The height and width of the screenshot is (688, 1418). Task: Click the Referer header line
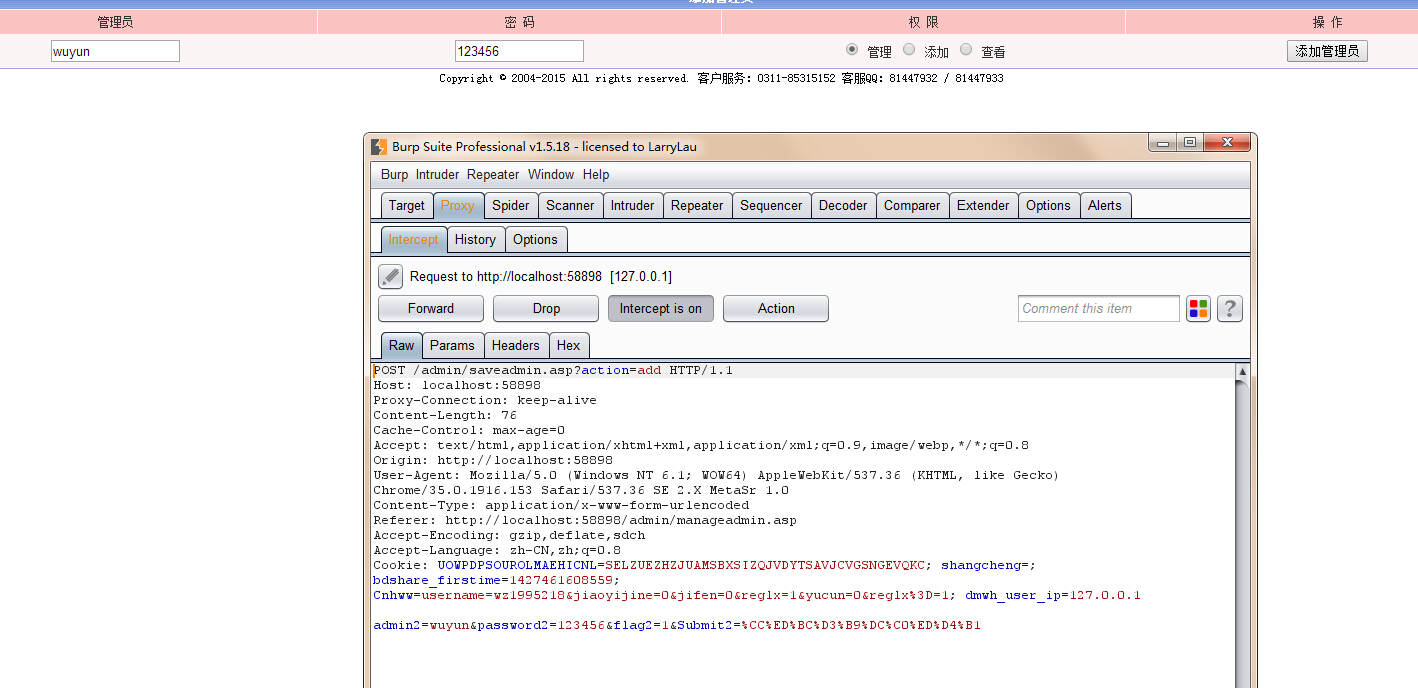click(x=585, y=520)
